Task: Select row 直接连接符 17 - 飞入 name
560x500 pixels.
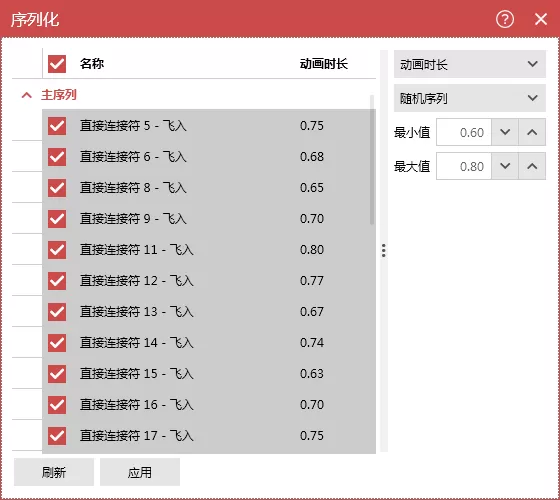Action: click(137, 436)
